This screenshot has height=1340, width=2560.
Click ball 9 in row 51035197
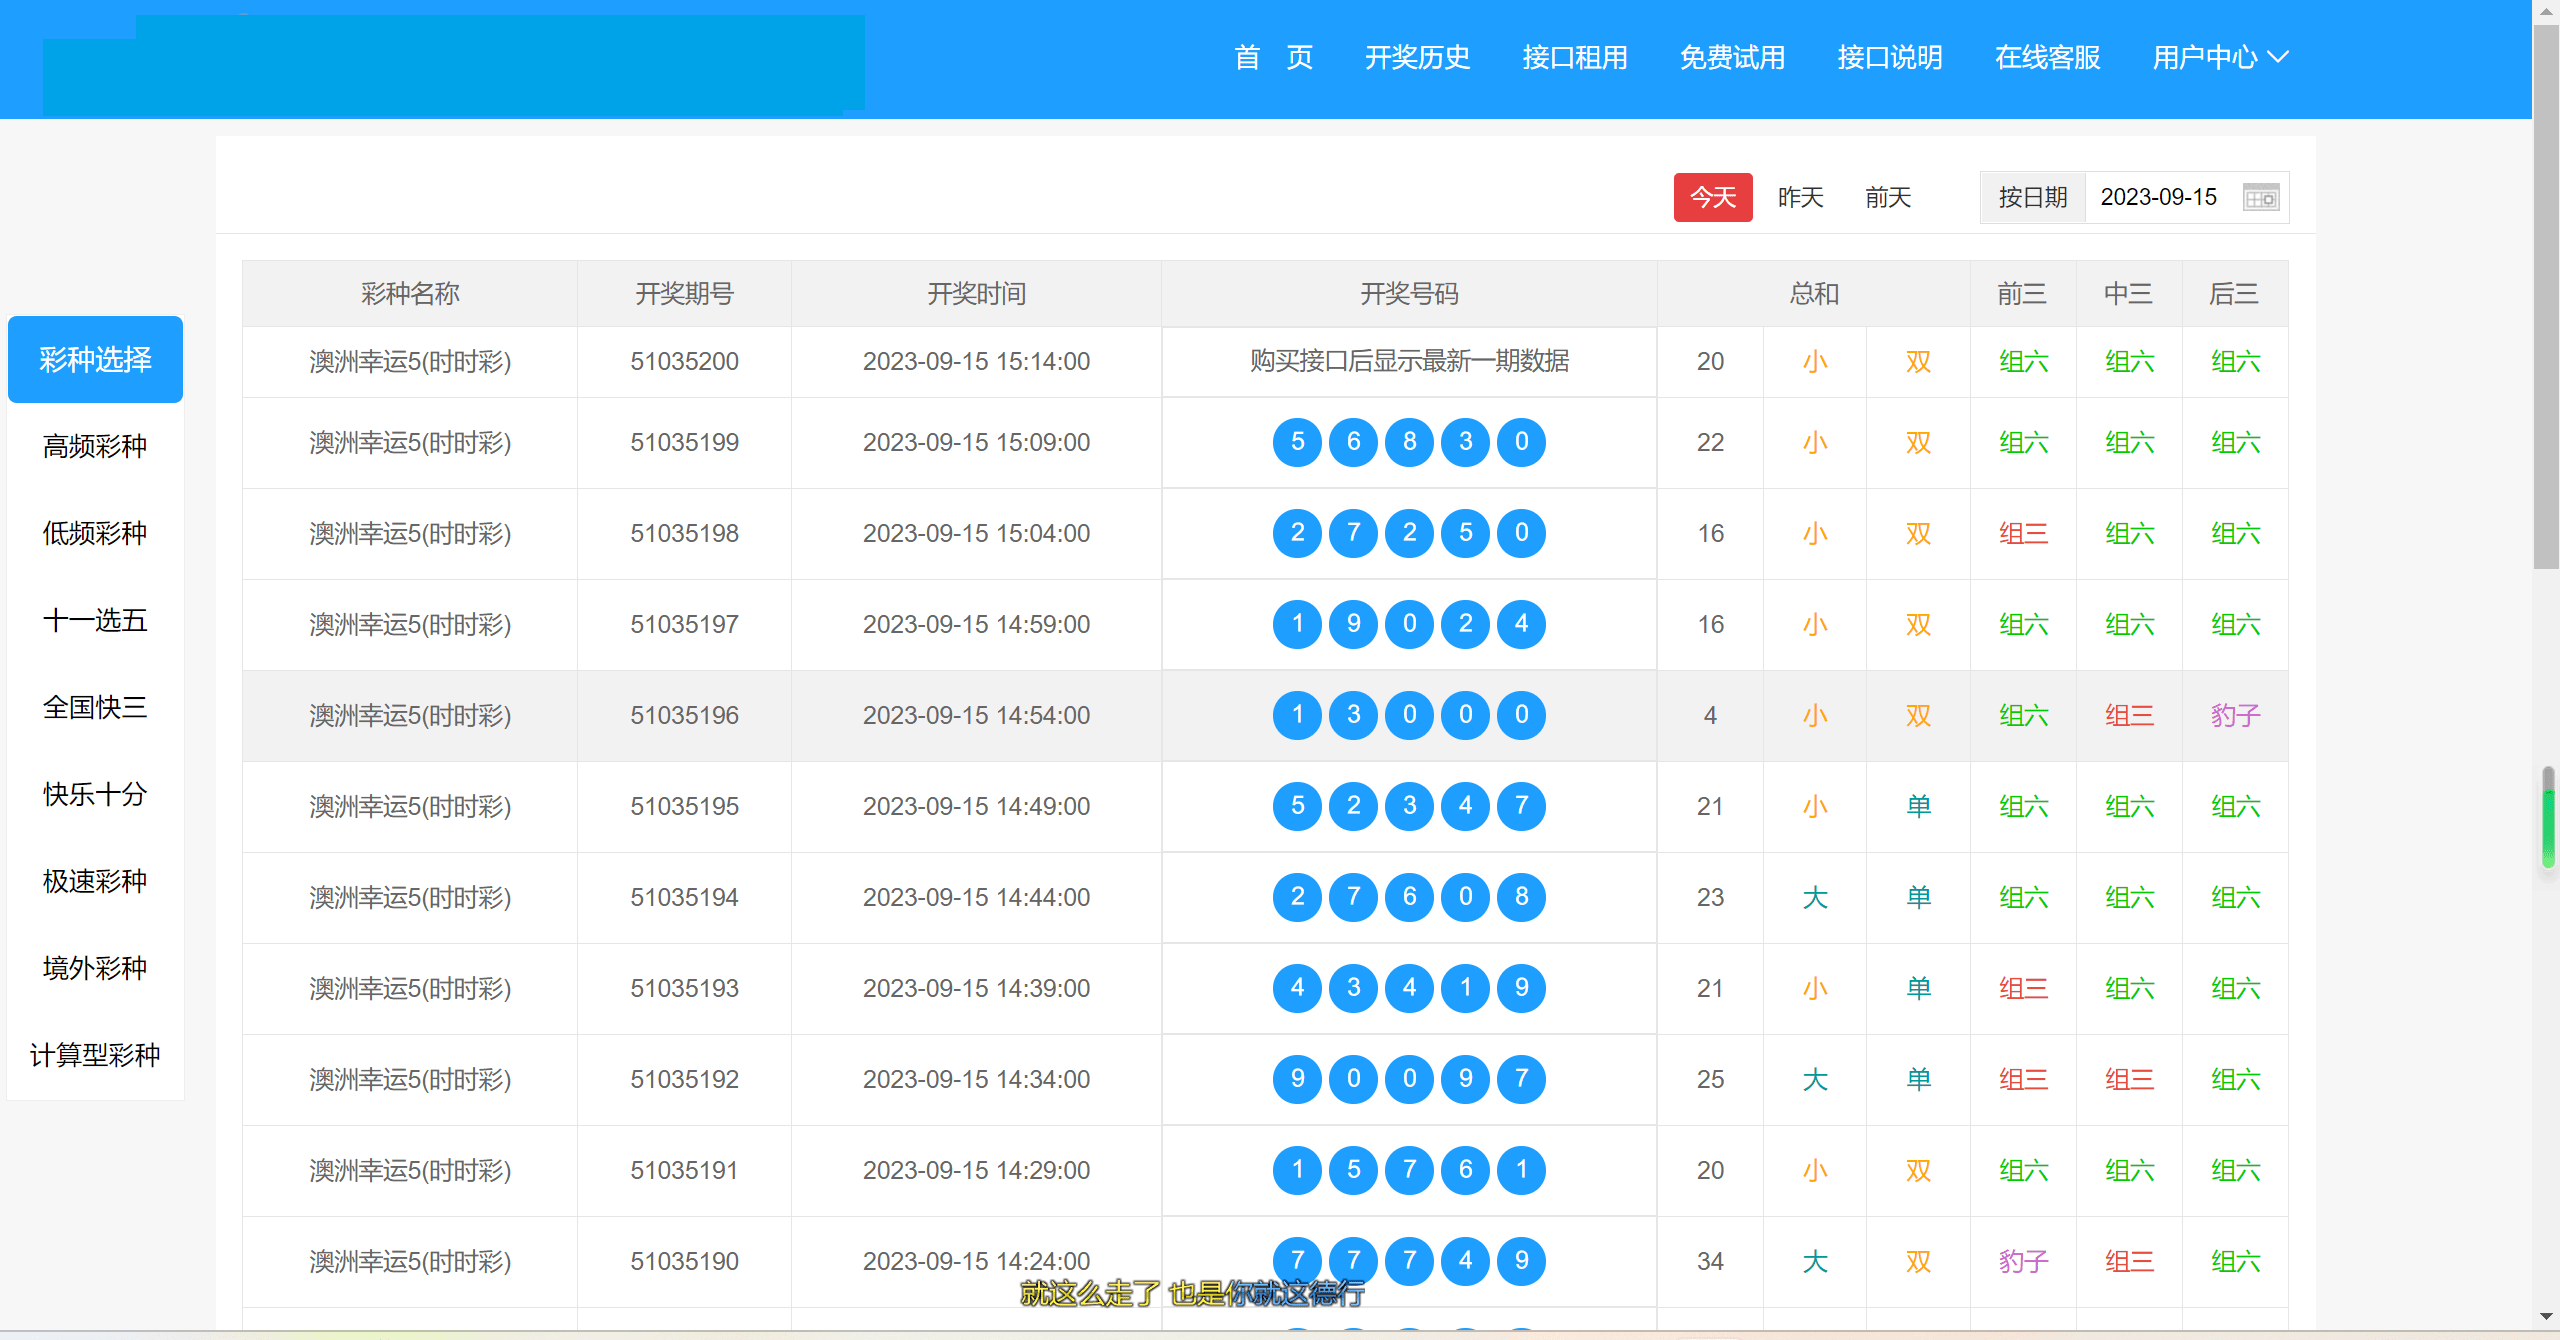[x=1353, y=624]
